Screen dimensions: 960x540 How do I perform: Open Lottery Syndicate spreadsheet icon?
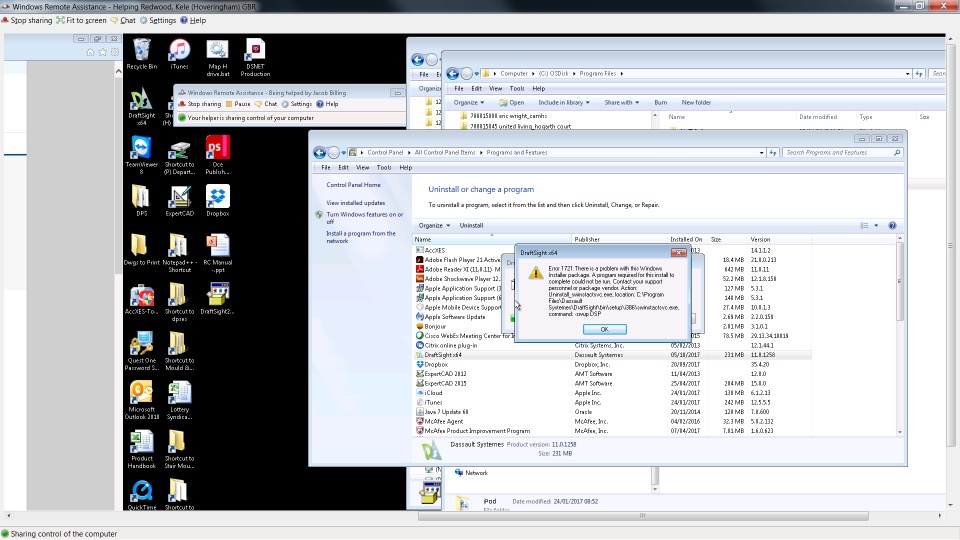coord(179,400)
